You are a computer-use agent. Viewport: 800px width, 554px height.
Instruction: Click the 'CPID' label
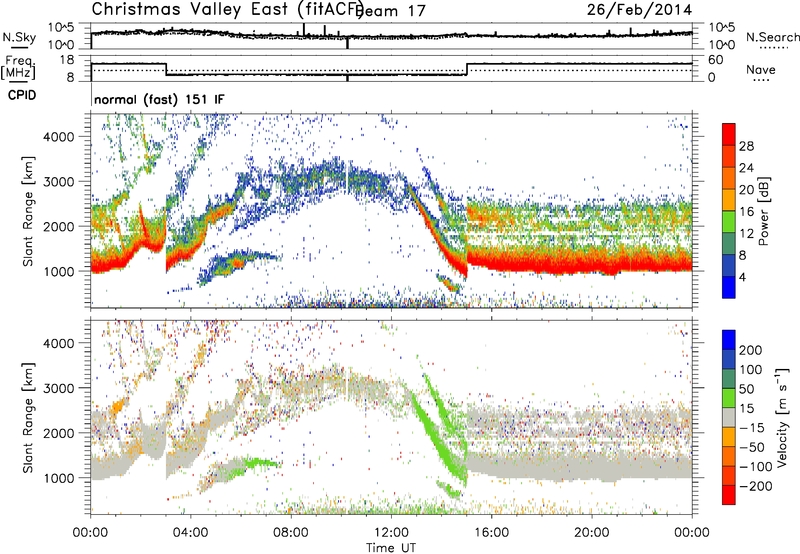click(22, 95)
